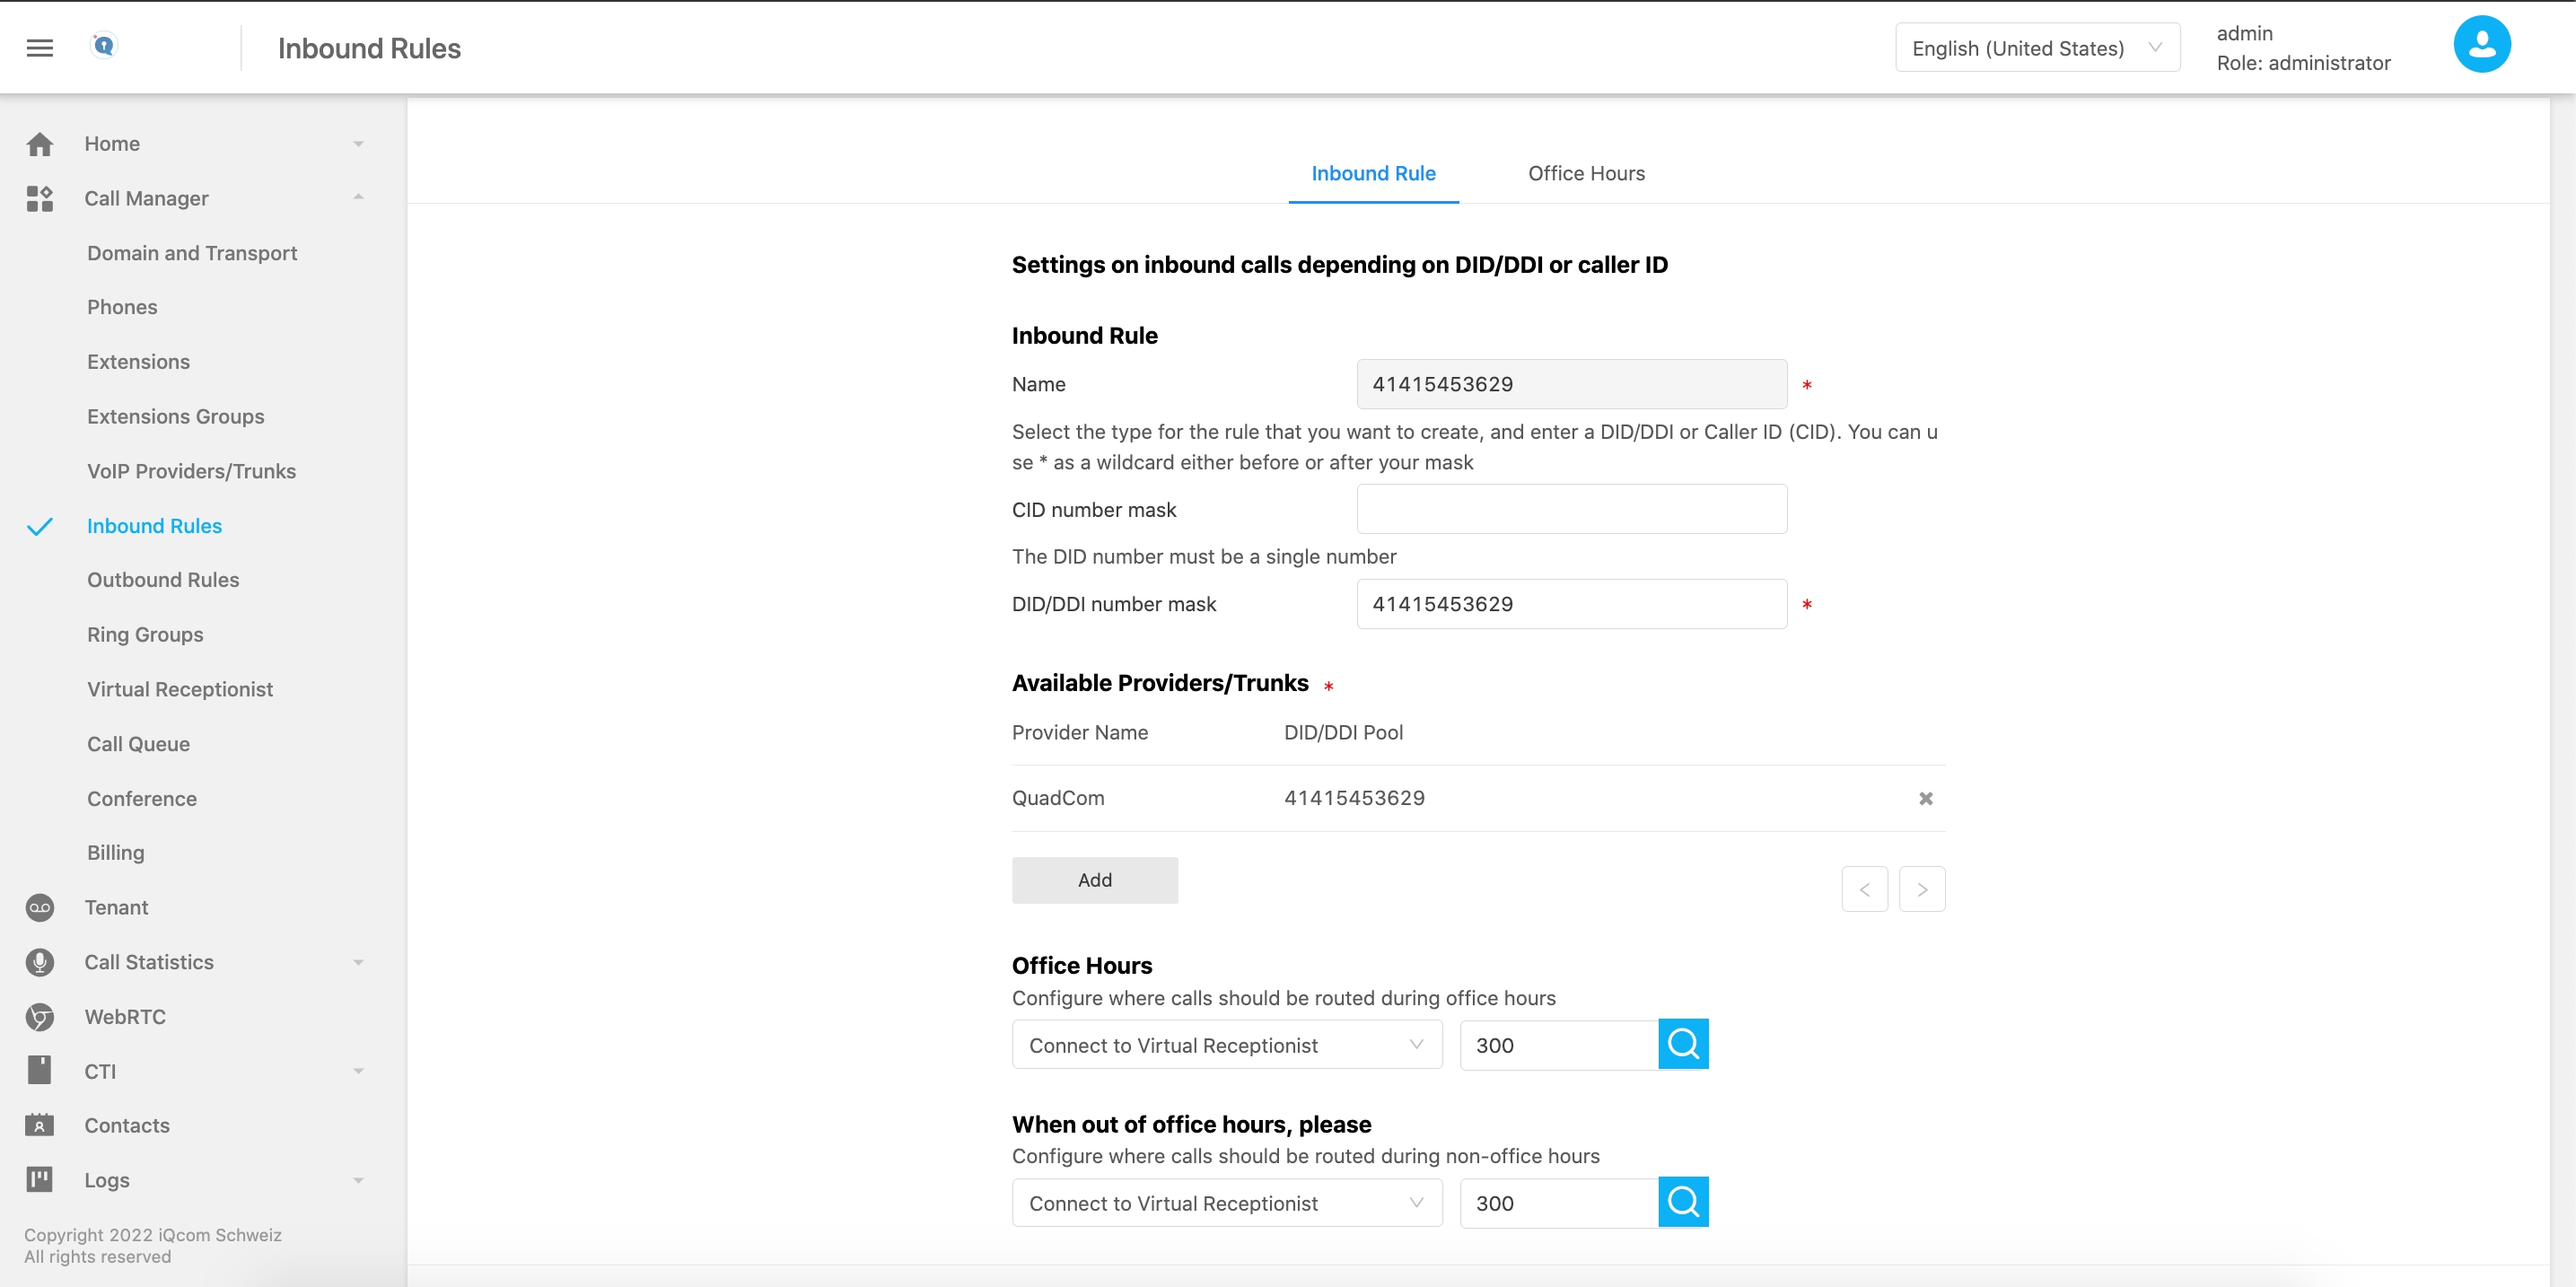
Task: Switch to Office Hours tab
Action: 1586,173
